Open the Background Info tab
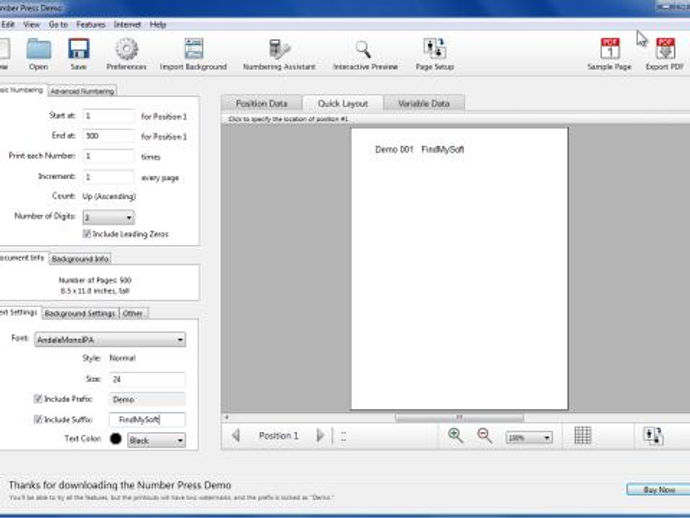This screenshot has width=690, height=518. point(80,259)
